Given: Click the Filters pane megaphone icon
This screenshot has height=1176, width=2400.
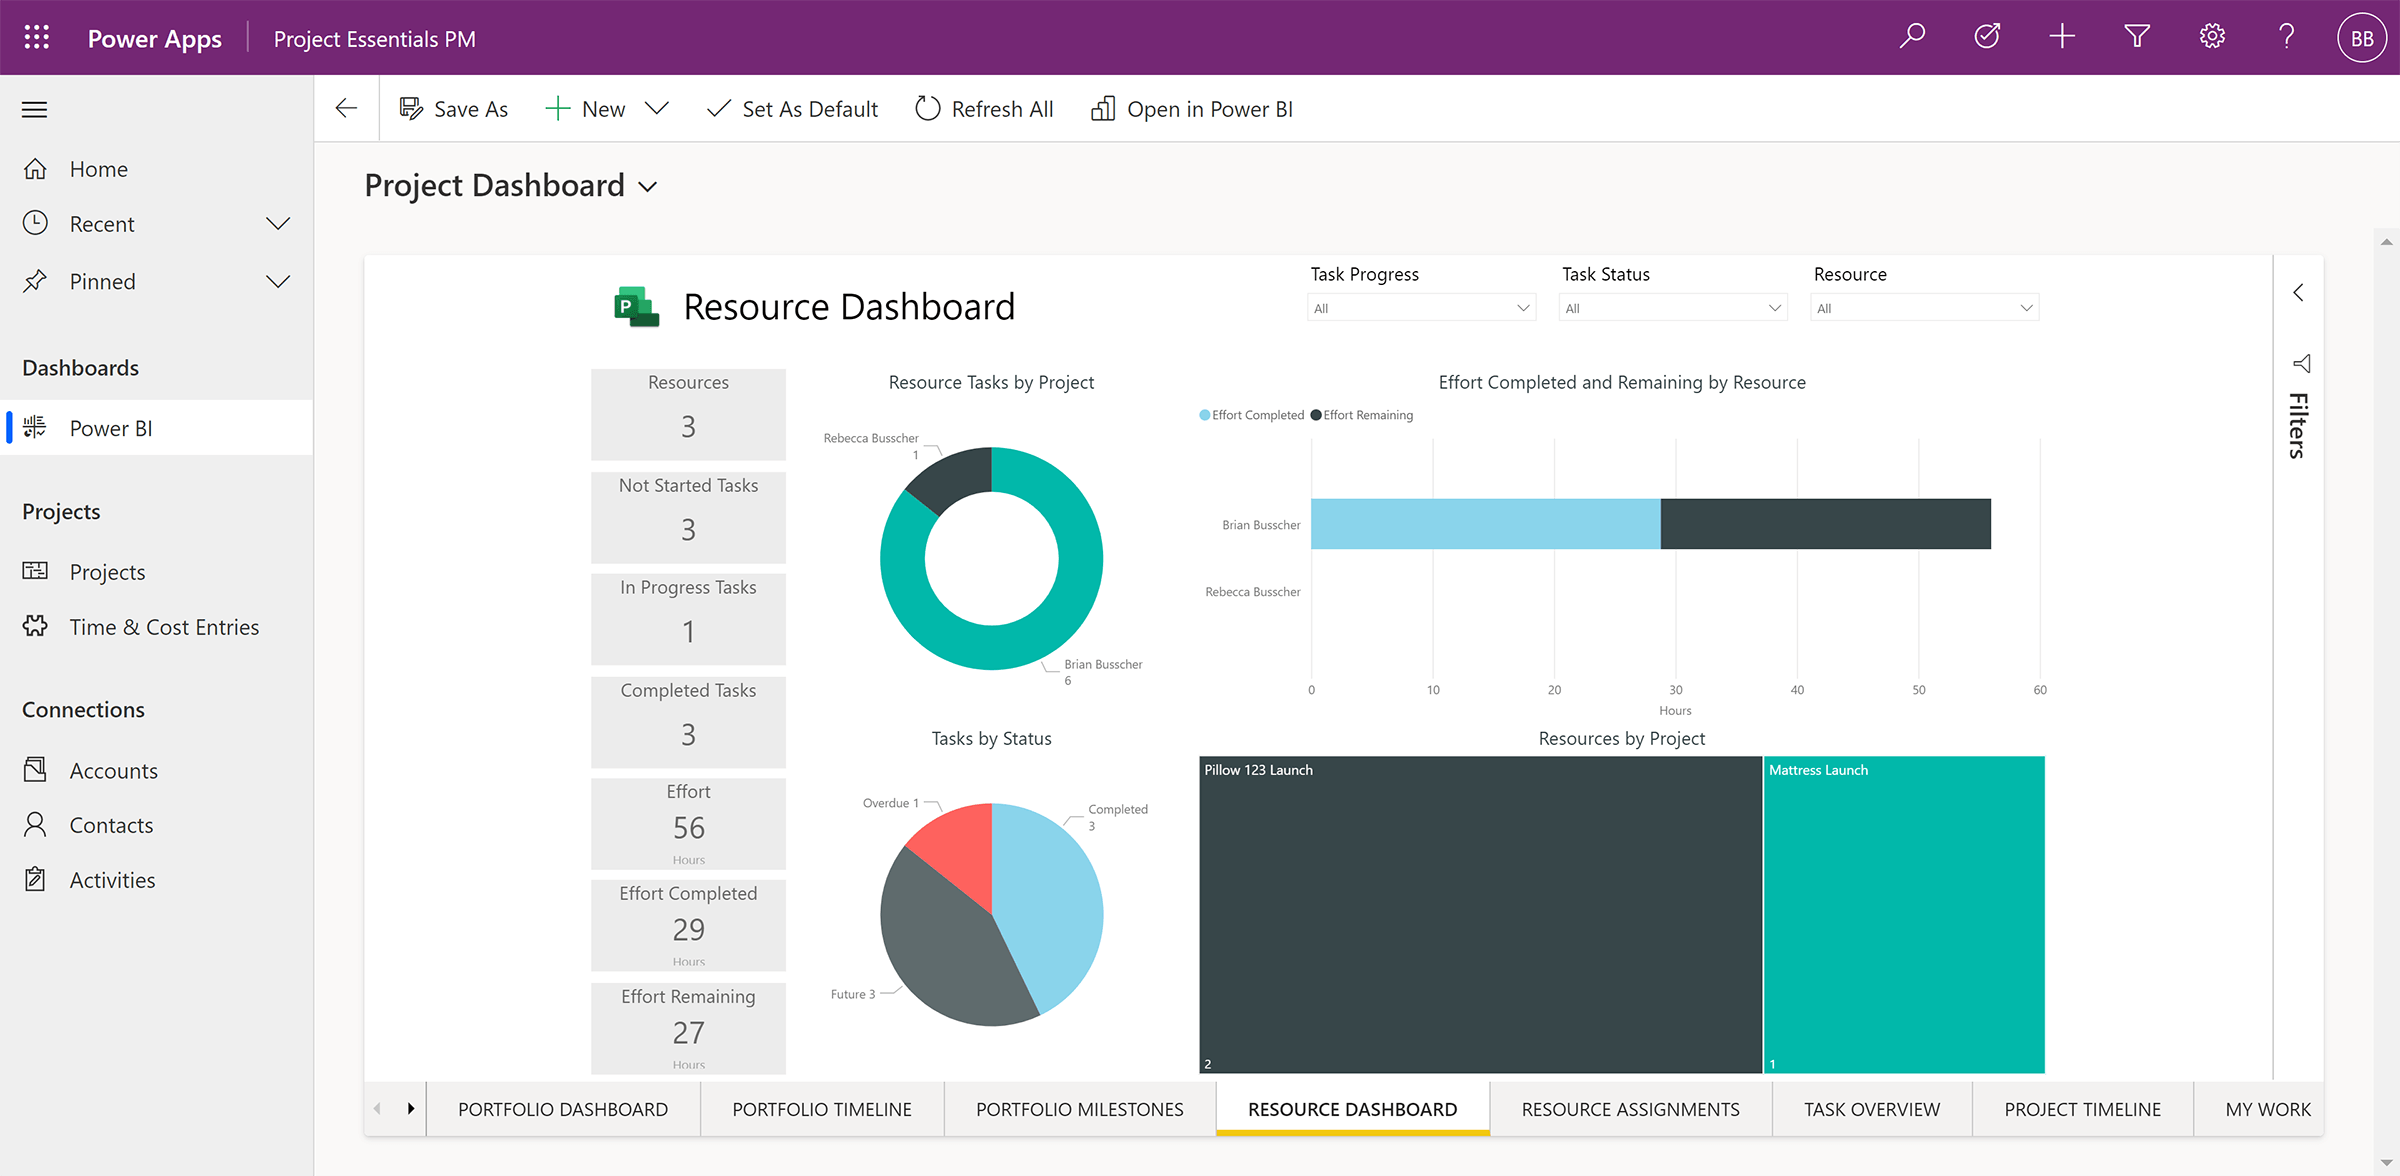Looking at the screenshot, I should click(2301, 363).
